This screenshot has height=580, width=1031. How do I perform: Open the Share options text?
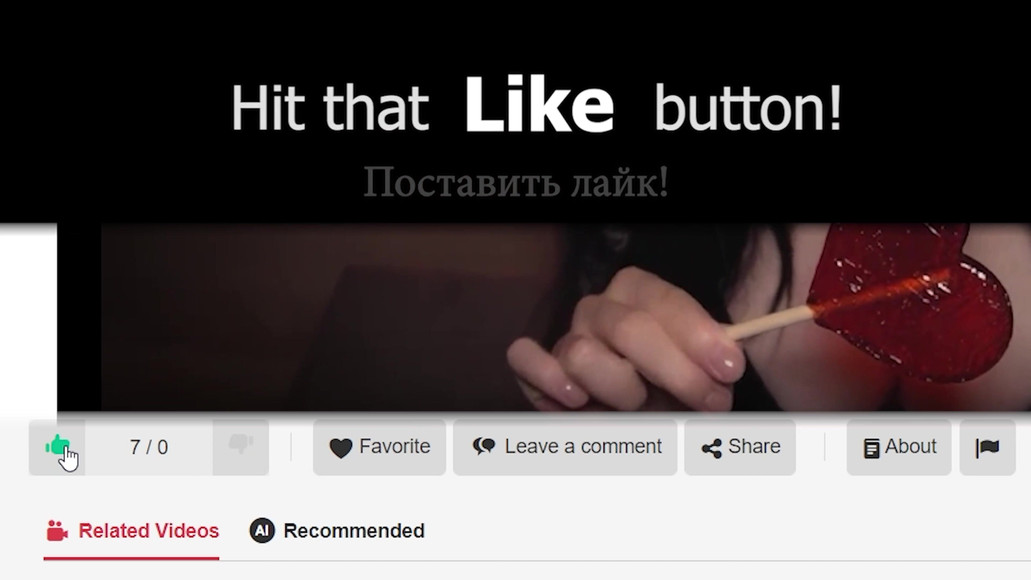coord(754,447)
